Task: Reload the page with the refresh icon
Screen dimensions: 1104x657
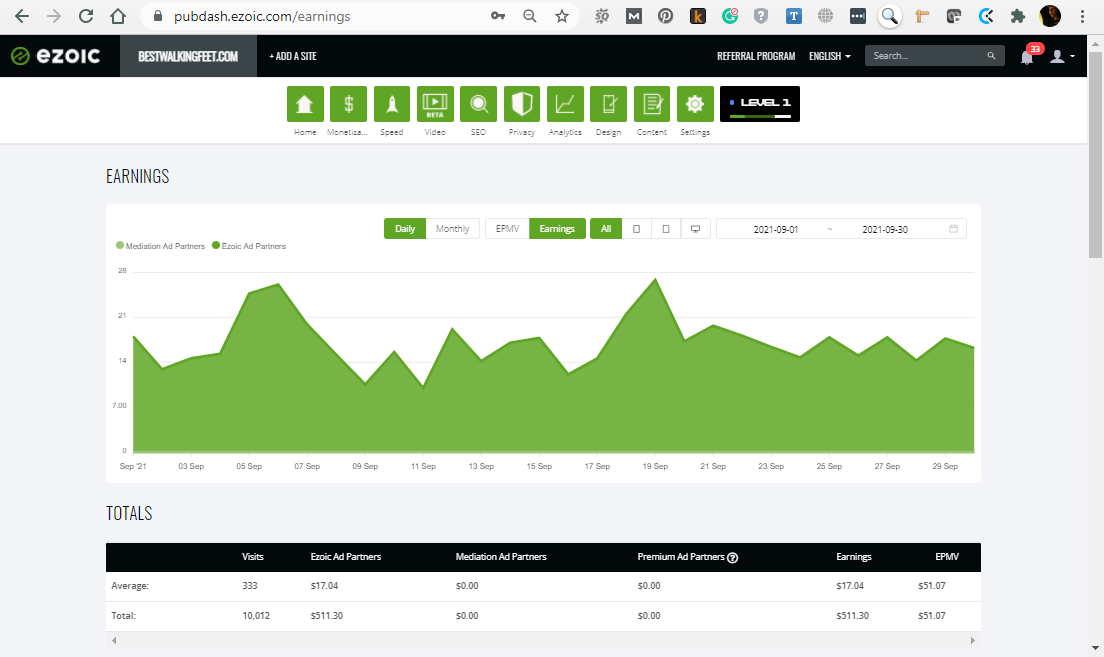Action: pos(86,16)
